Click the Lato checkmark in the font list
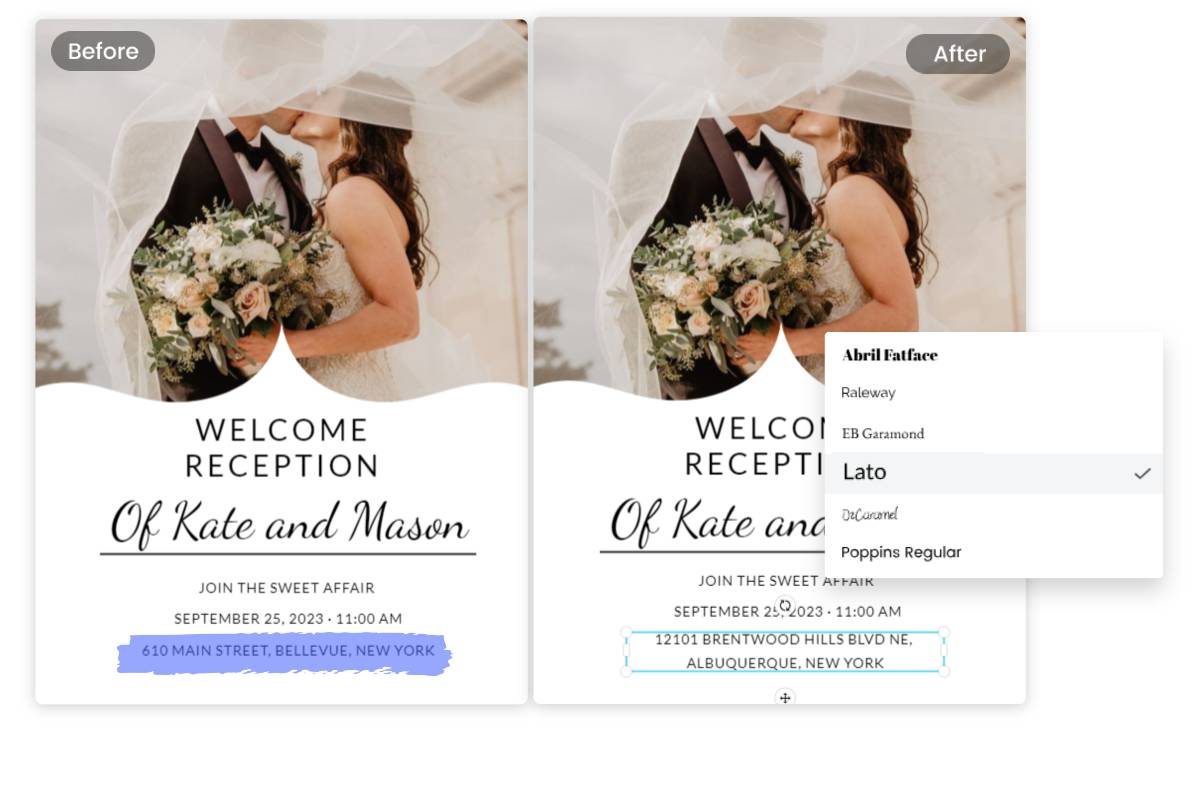The height and width of the screenshot is (800, 1200). click(x=1141, y=472)
